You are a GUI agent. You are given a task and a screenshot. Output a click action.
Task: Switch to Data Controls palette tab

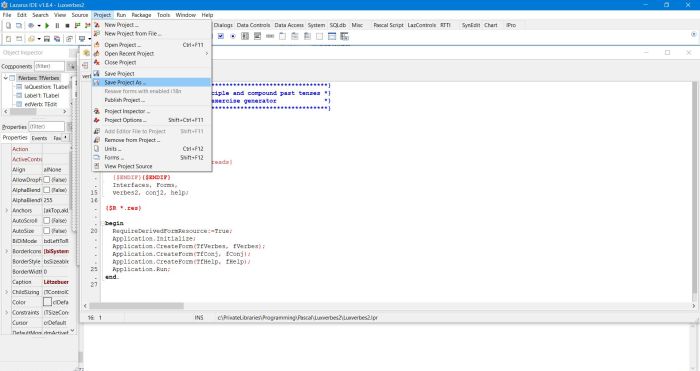(x=253, y=25)
